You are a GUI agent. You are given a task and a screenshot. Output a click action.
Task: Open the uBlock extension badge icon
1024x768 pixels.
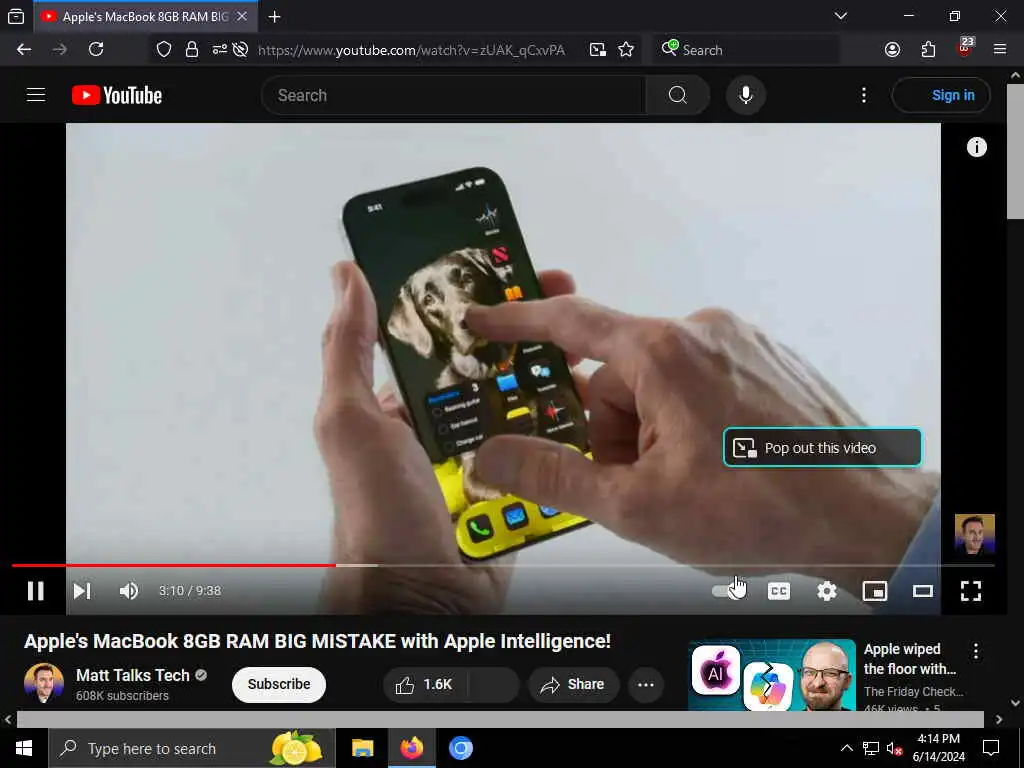[965, 48]
